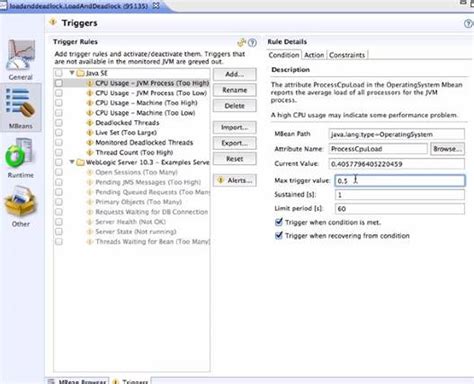Select Threads Waiting for Bean rule
The image size is (474, 384).
click(153, 242)
